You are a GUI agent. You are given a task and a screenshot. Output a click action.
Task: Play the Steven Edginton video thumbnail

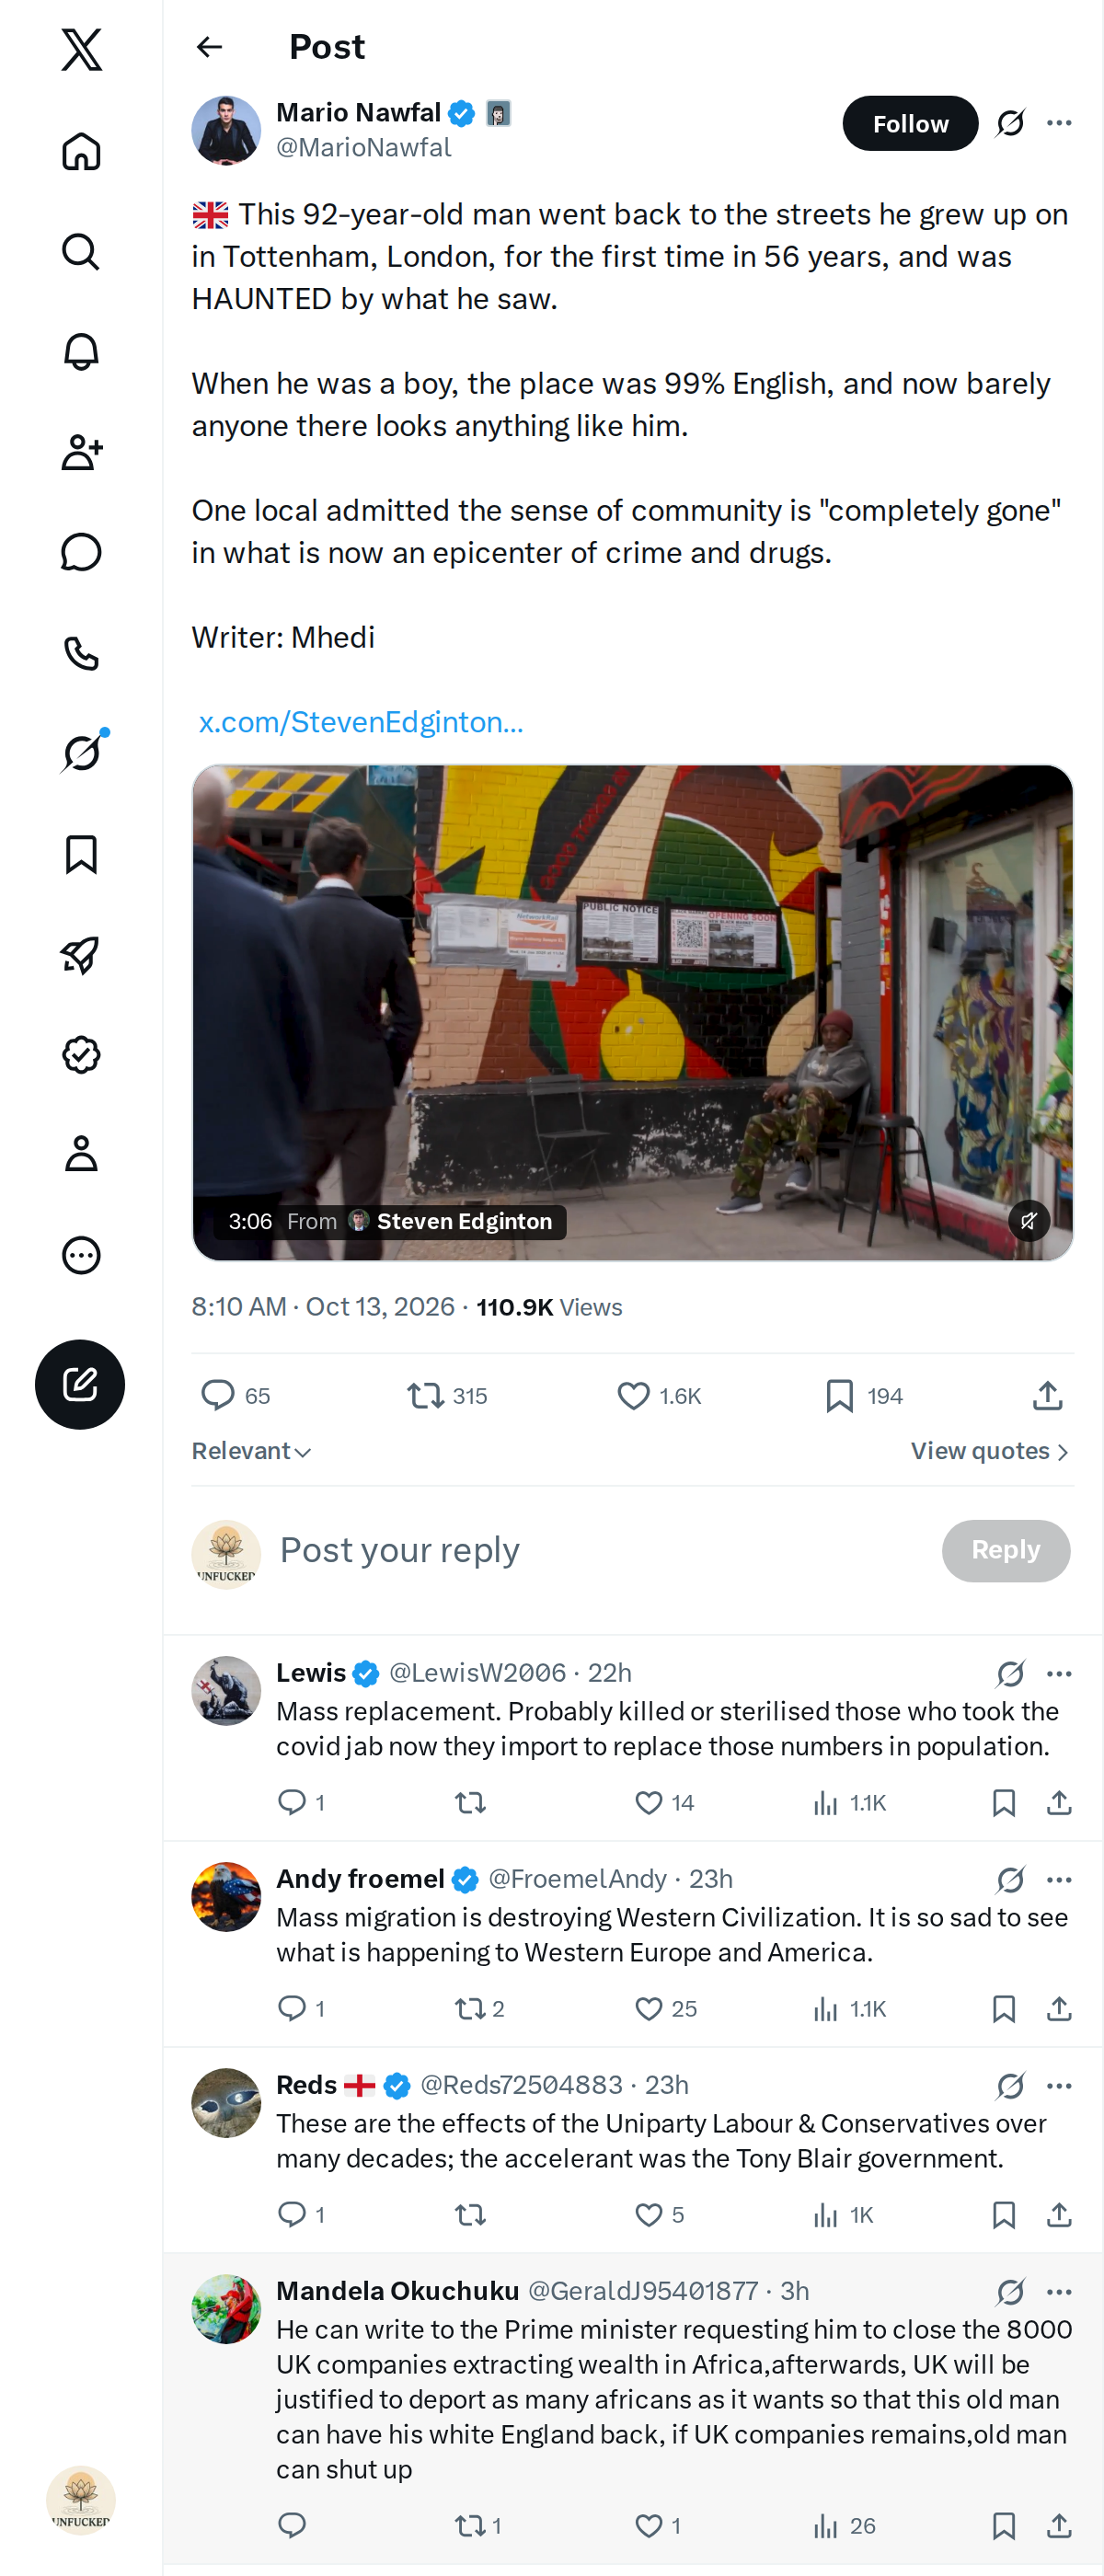pos(632,1012)
